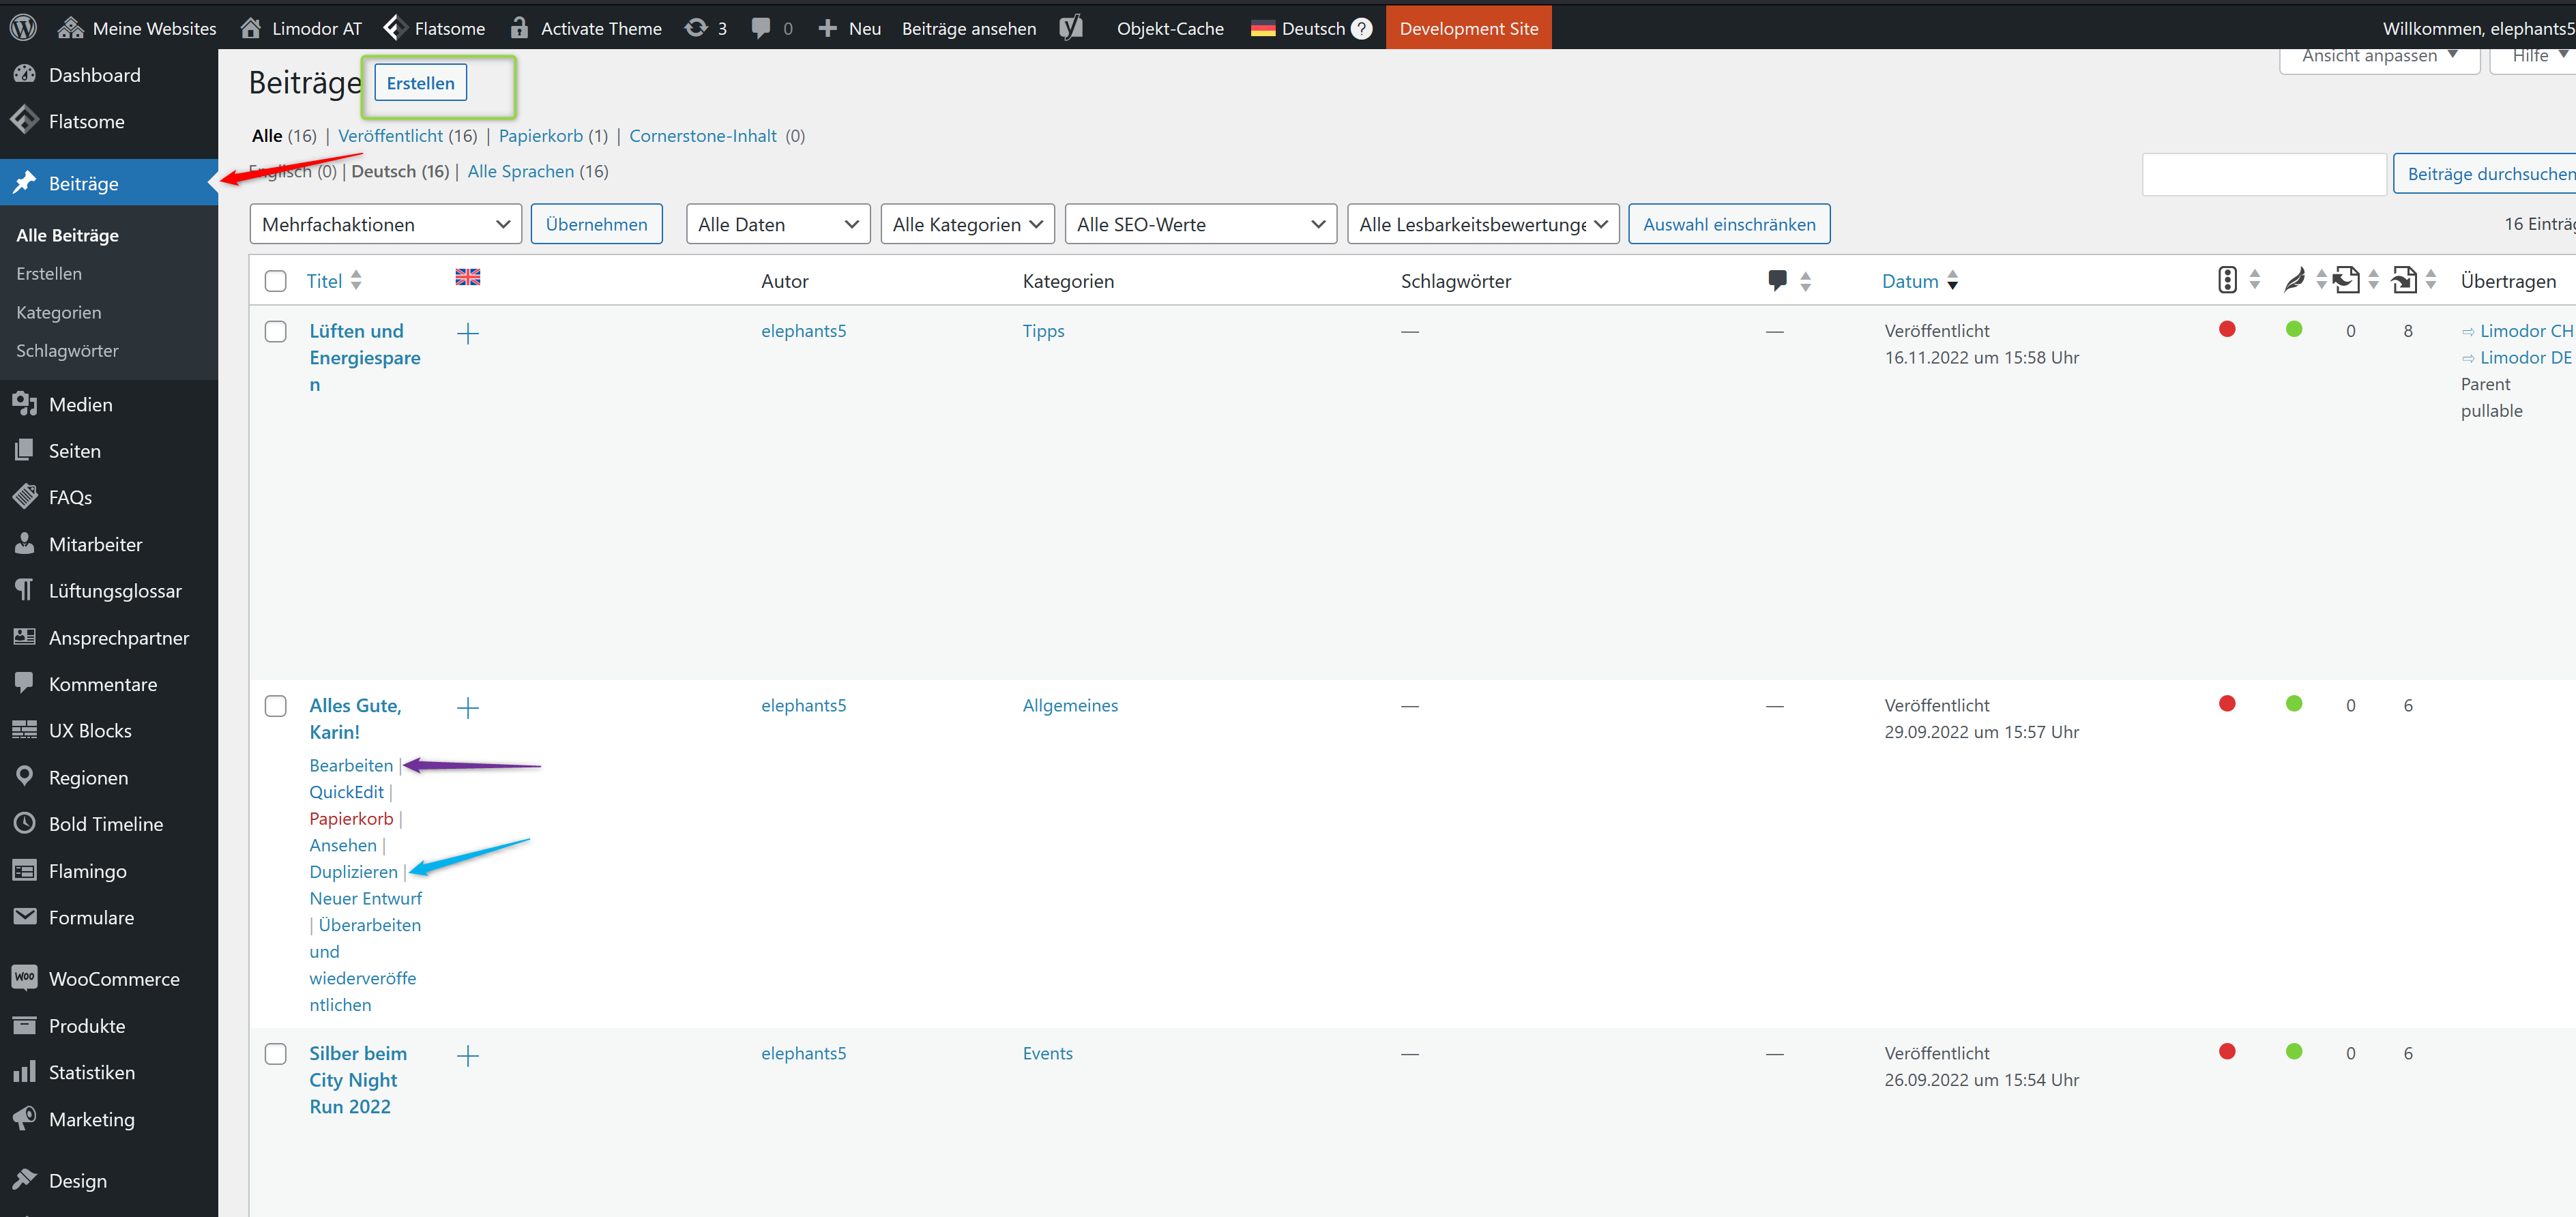Click the Deutsch language help question icon
This screenshot has height=1217, width=2576.
pyautogui.click(x=1361, y=28)
